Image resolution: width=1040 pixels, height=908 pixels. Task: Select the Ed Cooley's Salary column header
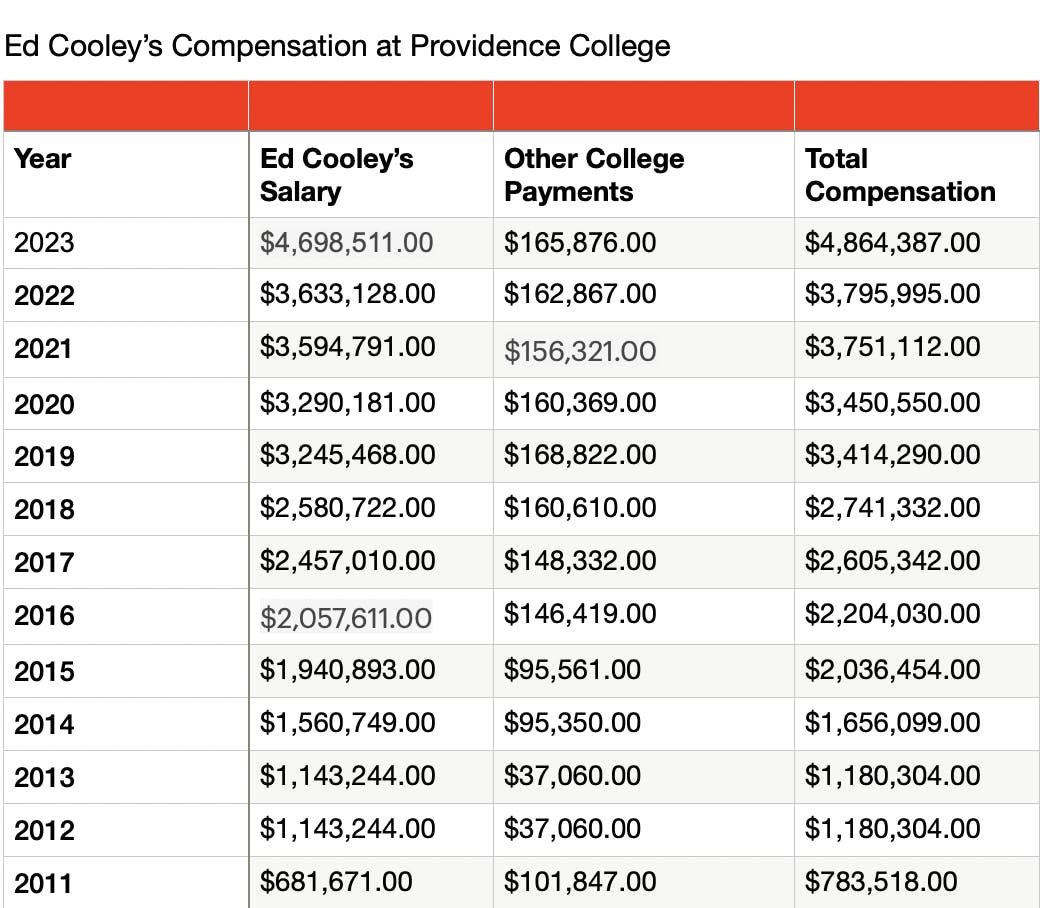click(336, 175)
